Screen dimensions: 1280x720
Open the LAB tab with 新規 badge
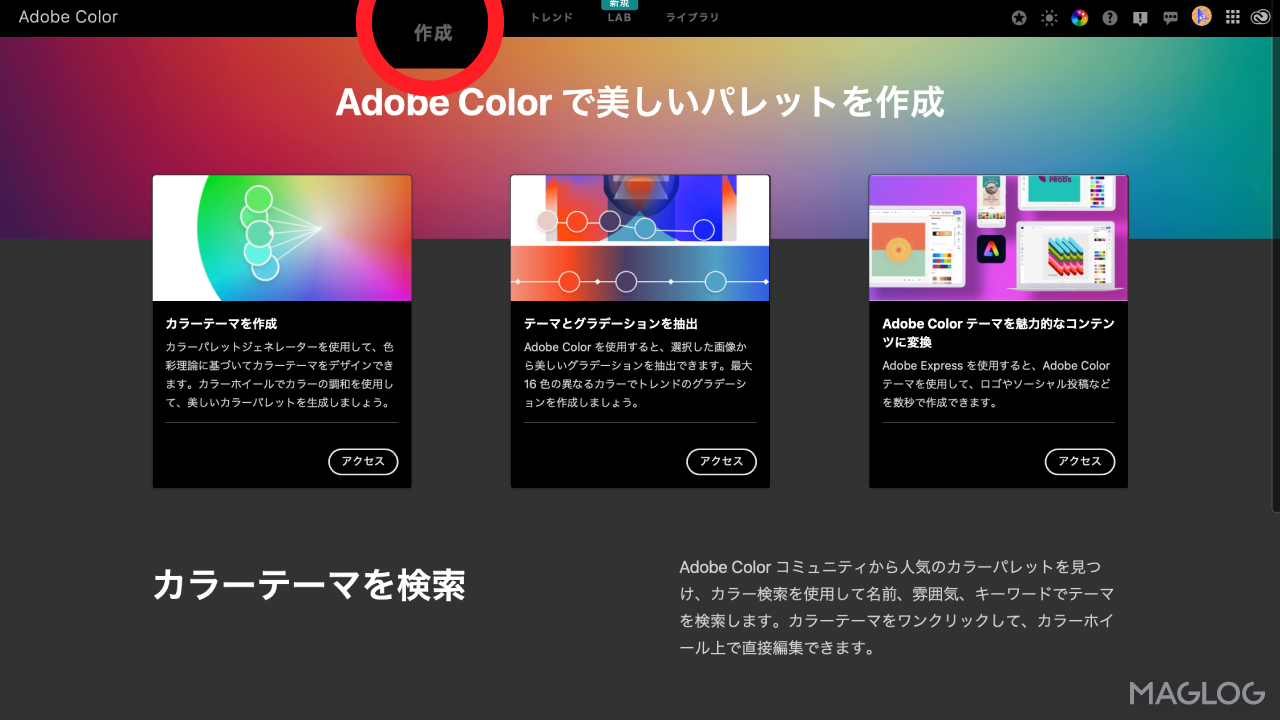[x=618, y=17]
